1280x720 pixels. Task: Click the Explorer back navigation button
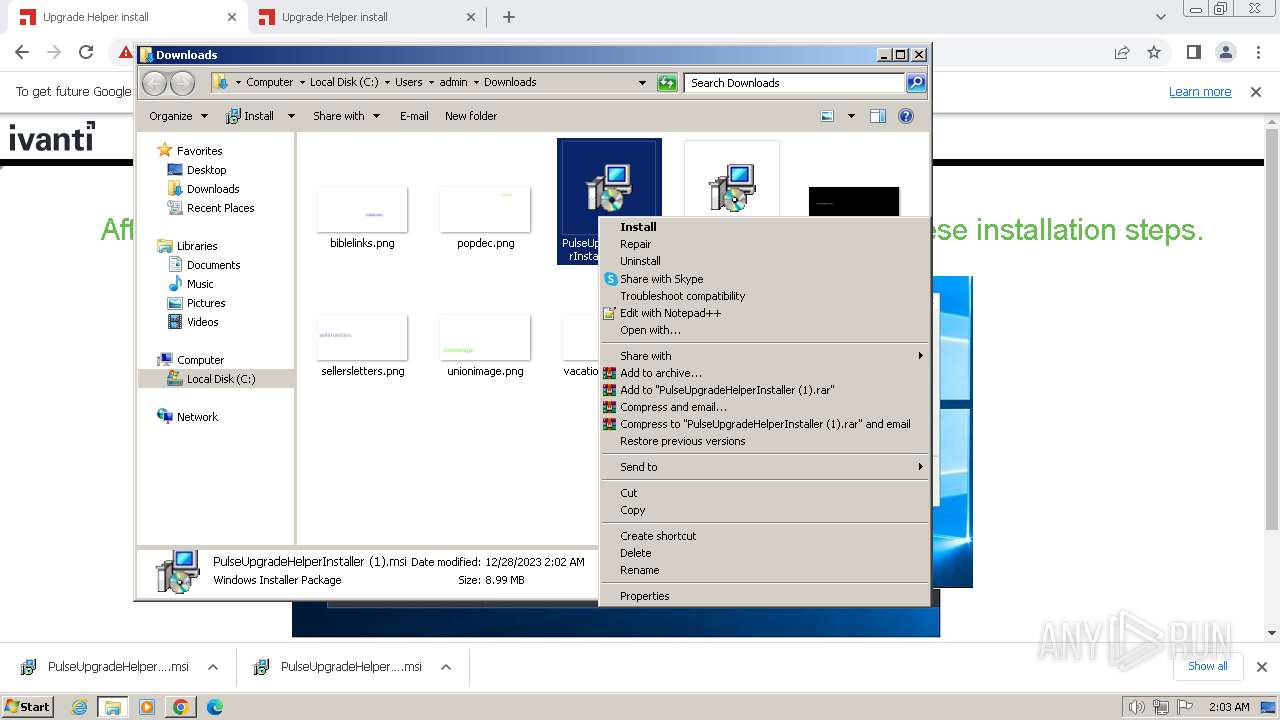click(155, 83)
